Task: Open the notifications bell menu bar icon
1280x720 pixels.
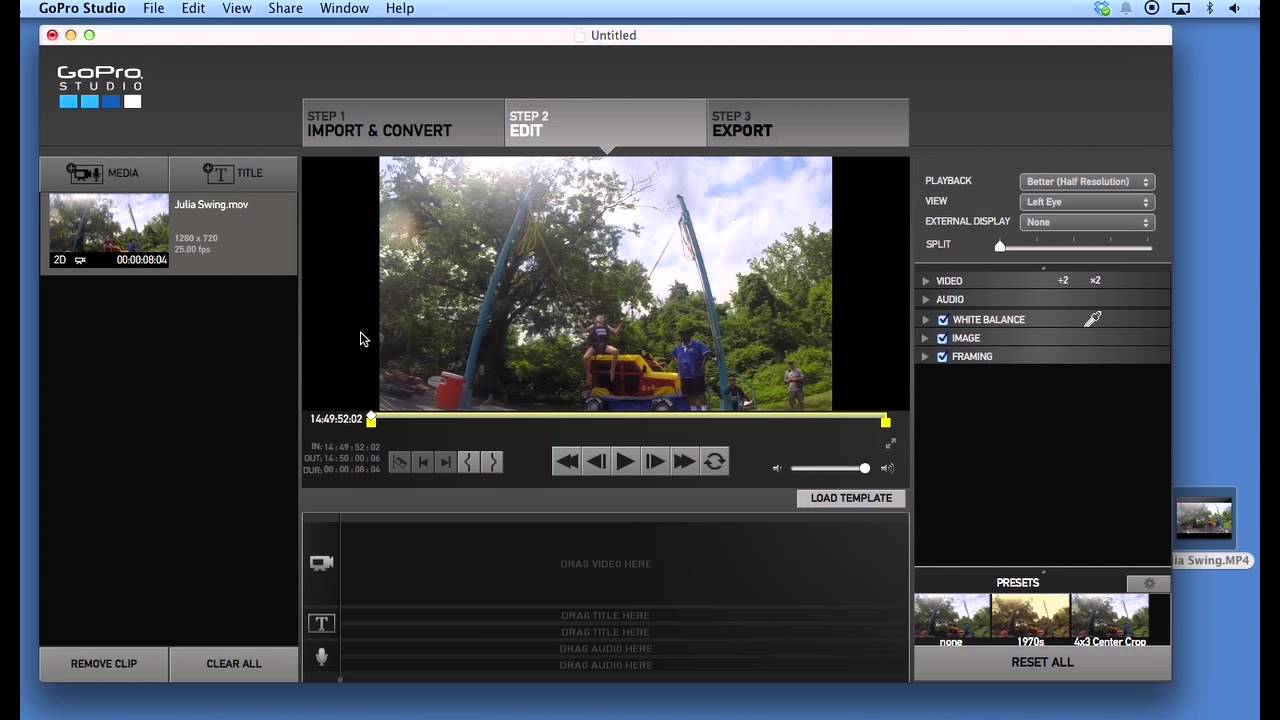Action: (1127, 8)
